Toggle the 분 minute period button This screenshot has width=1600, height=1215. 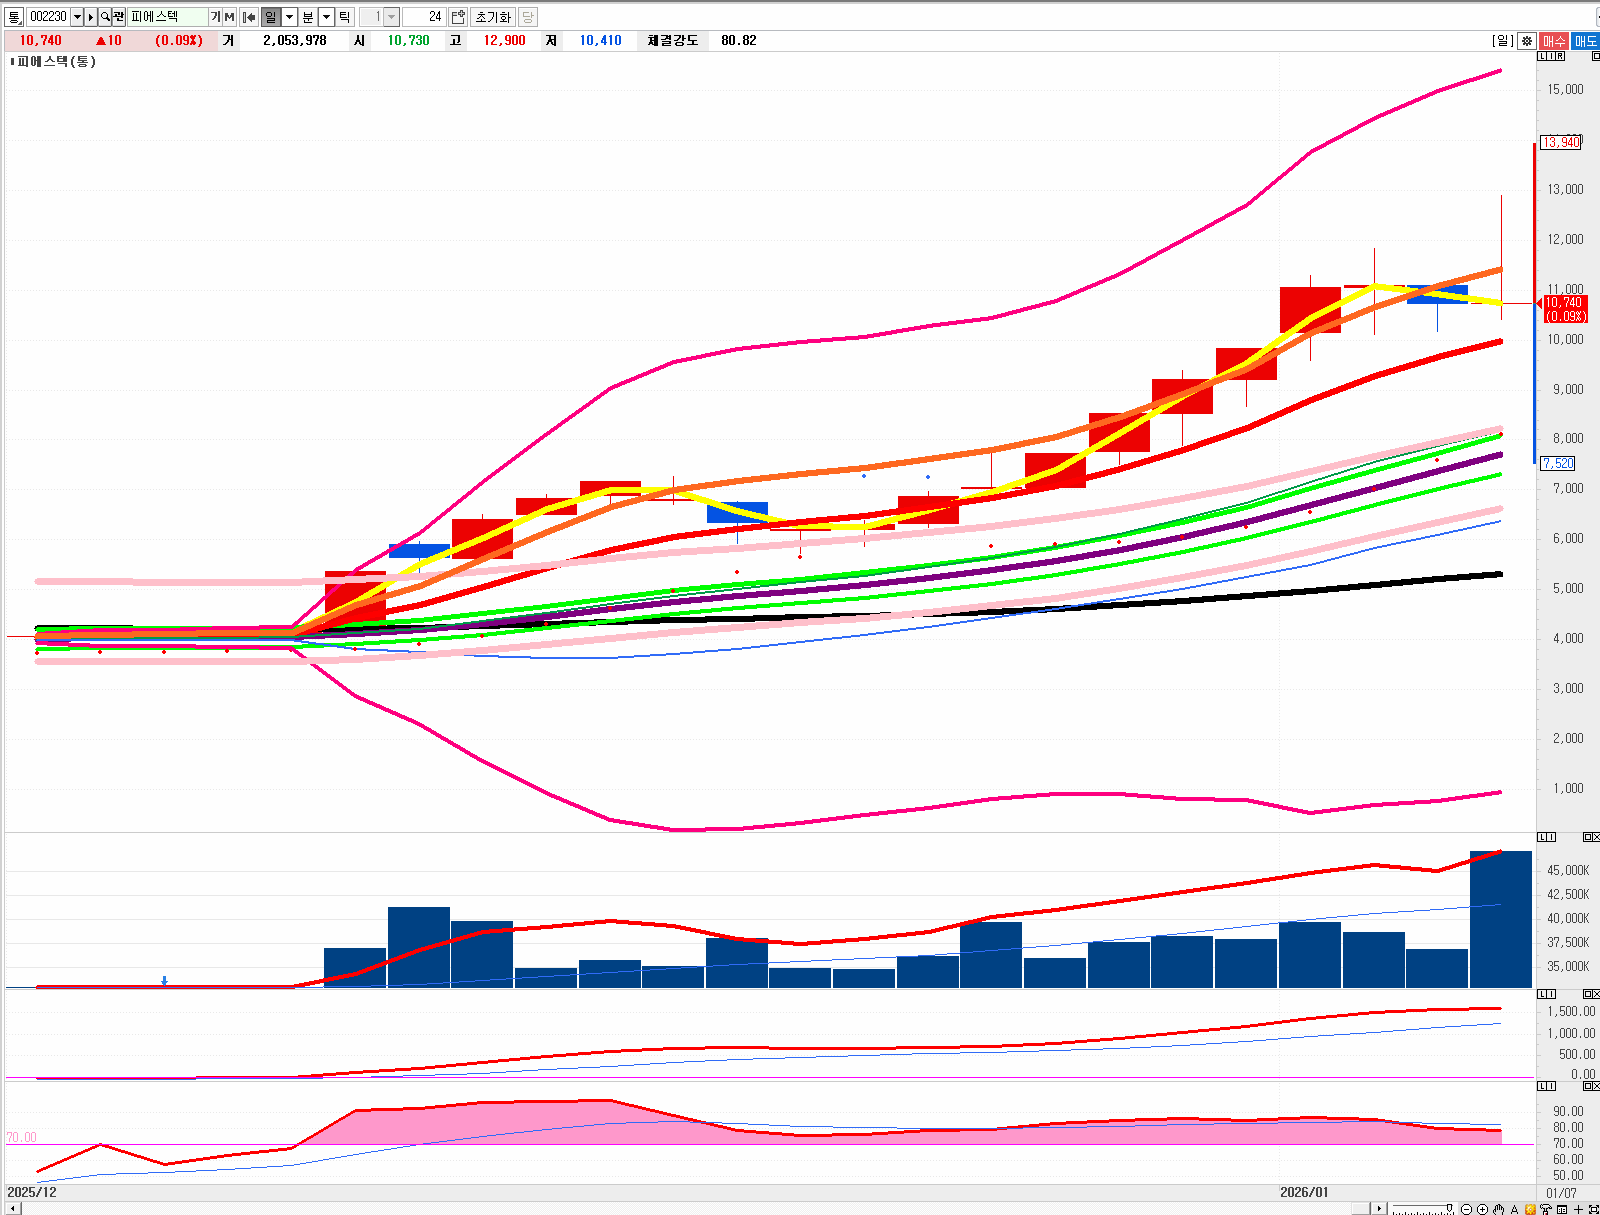pyautogui.click(x=308, y=17)
